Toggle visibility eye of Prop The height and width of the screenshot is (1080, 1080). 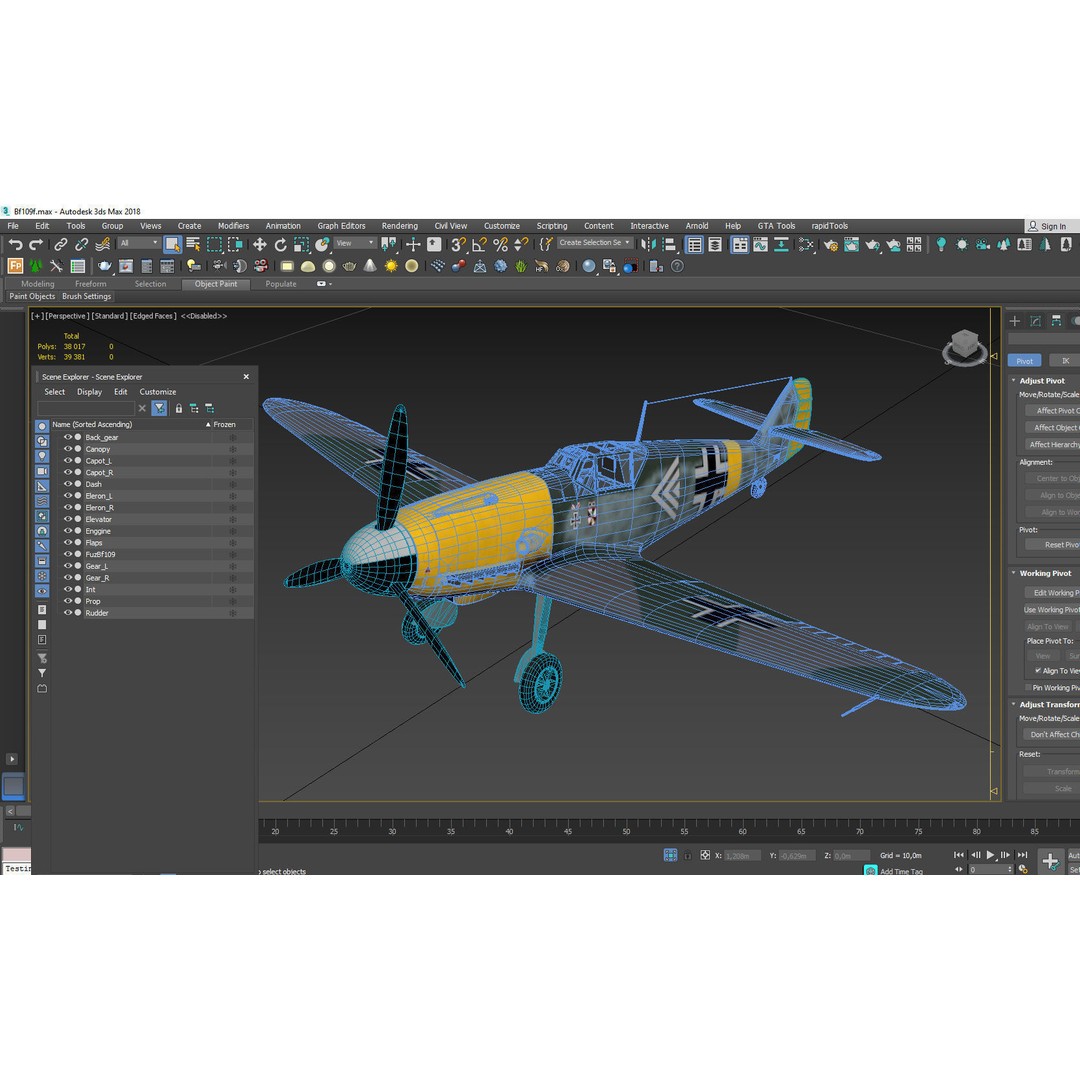(68, 601)
